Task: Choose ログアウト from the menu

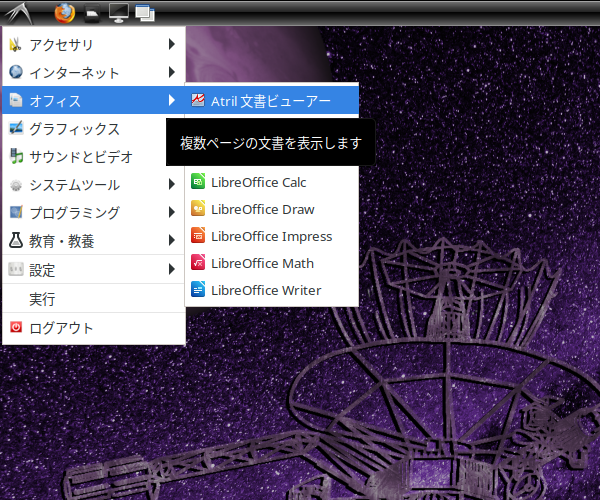Action: (94, 328)
